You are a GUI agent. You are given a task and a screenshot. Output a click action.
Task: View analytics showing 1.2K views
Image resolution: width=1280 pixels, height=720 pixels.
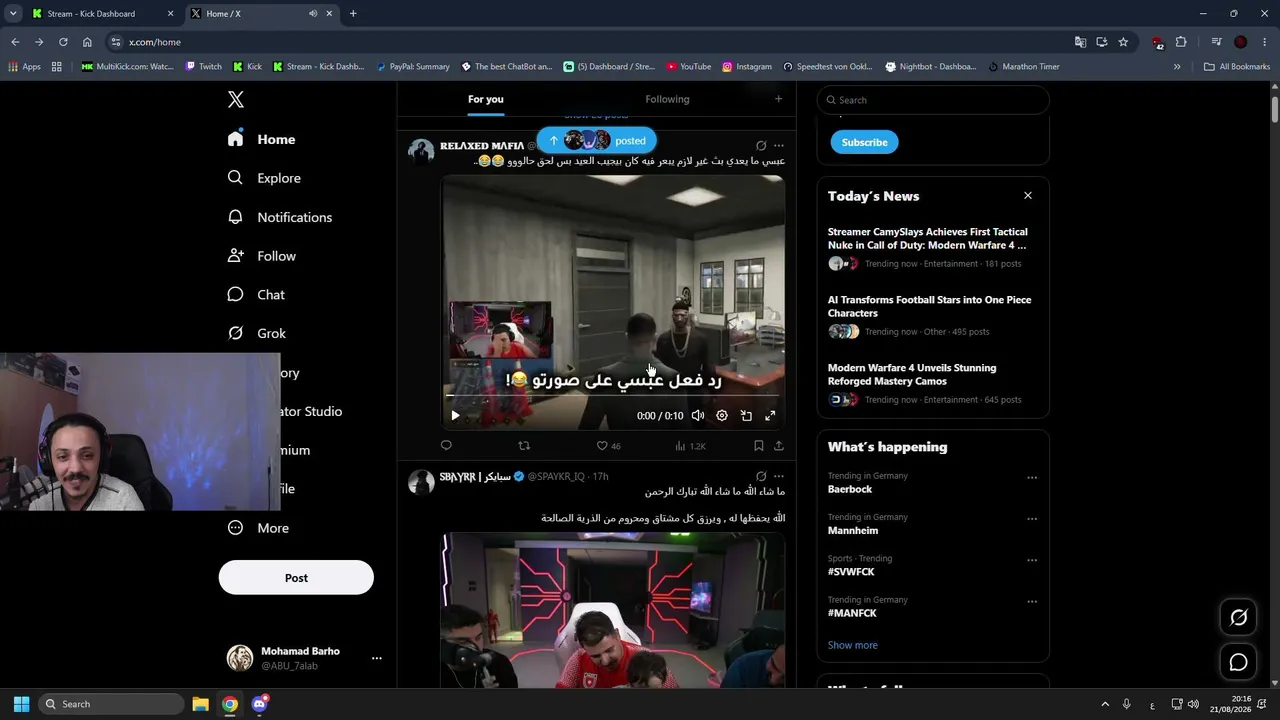(690, 446)
